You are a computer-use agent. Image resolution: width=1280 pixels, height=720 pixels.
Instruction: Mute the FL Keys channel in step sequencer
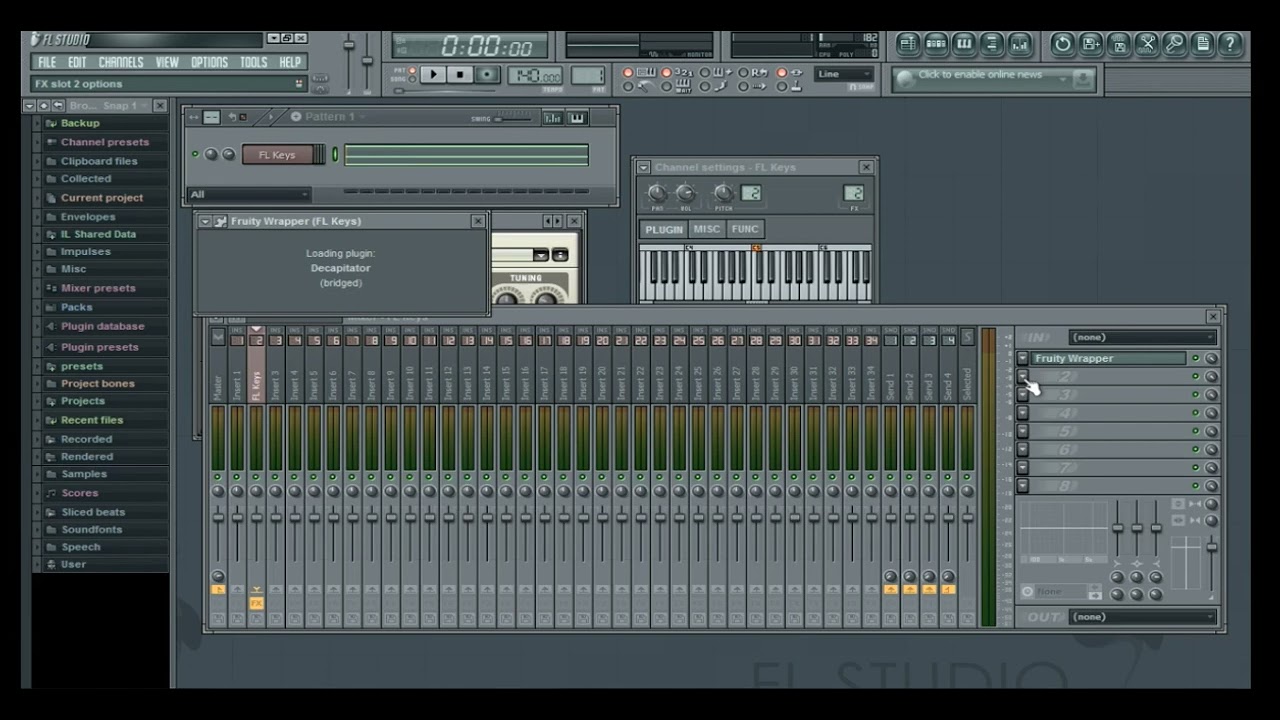point(195,155)
